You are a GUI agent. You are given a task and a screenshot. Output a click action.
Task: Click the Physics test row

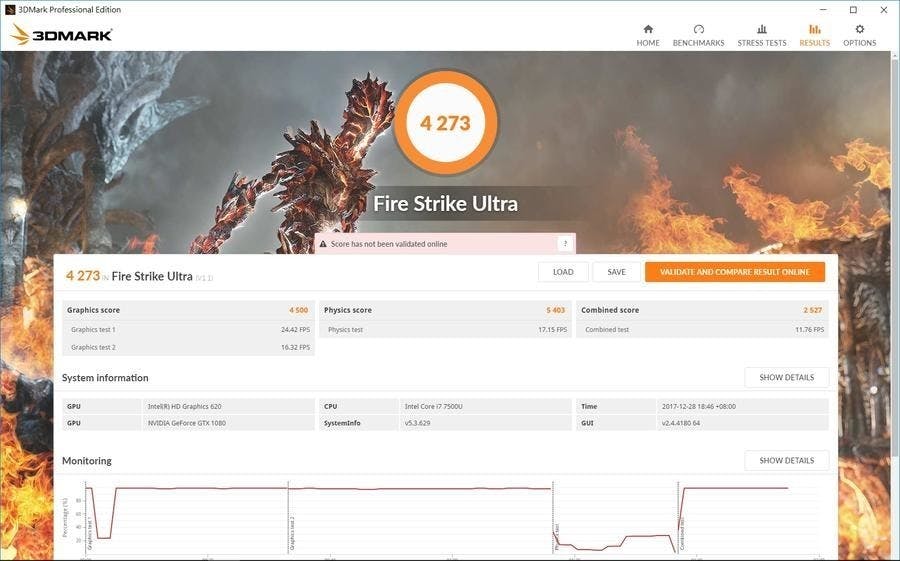click(445, 330)
